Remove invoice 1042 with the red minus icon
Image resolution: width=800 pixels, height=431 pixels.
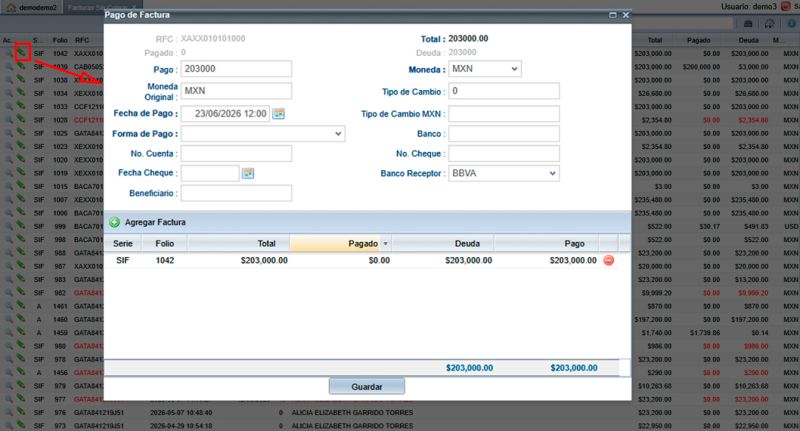point(609,261)
